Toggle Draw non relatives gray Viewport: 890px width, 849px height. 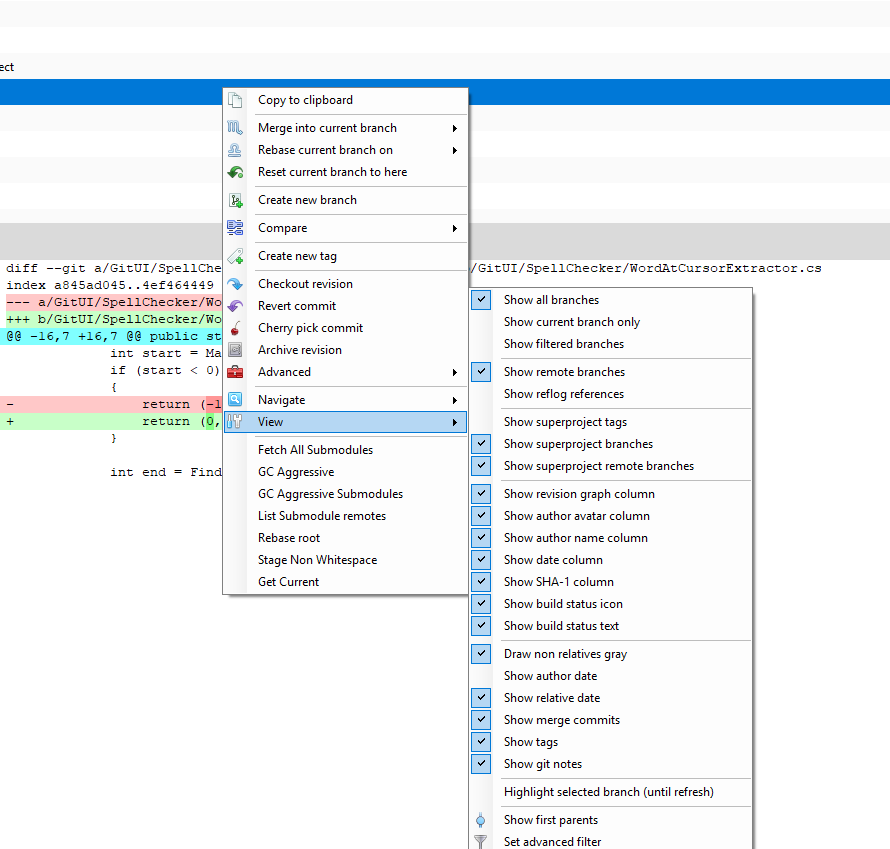click(x=481, y=654)
